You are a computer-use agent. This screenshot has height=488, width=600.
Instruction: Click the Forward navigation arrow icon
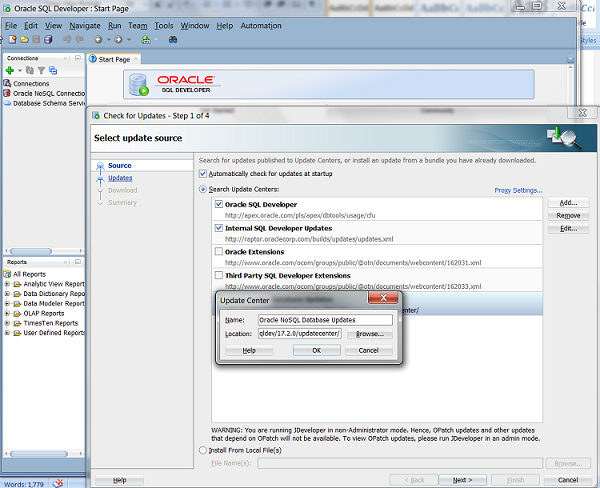tap(118, 39)
